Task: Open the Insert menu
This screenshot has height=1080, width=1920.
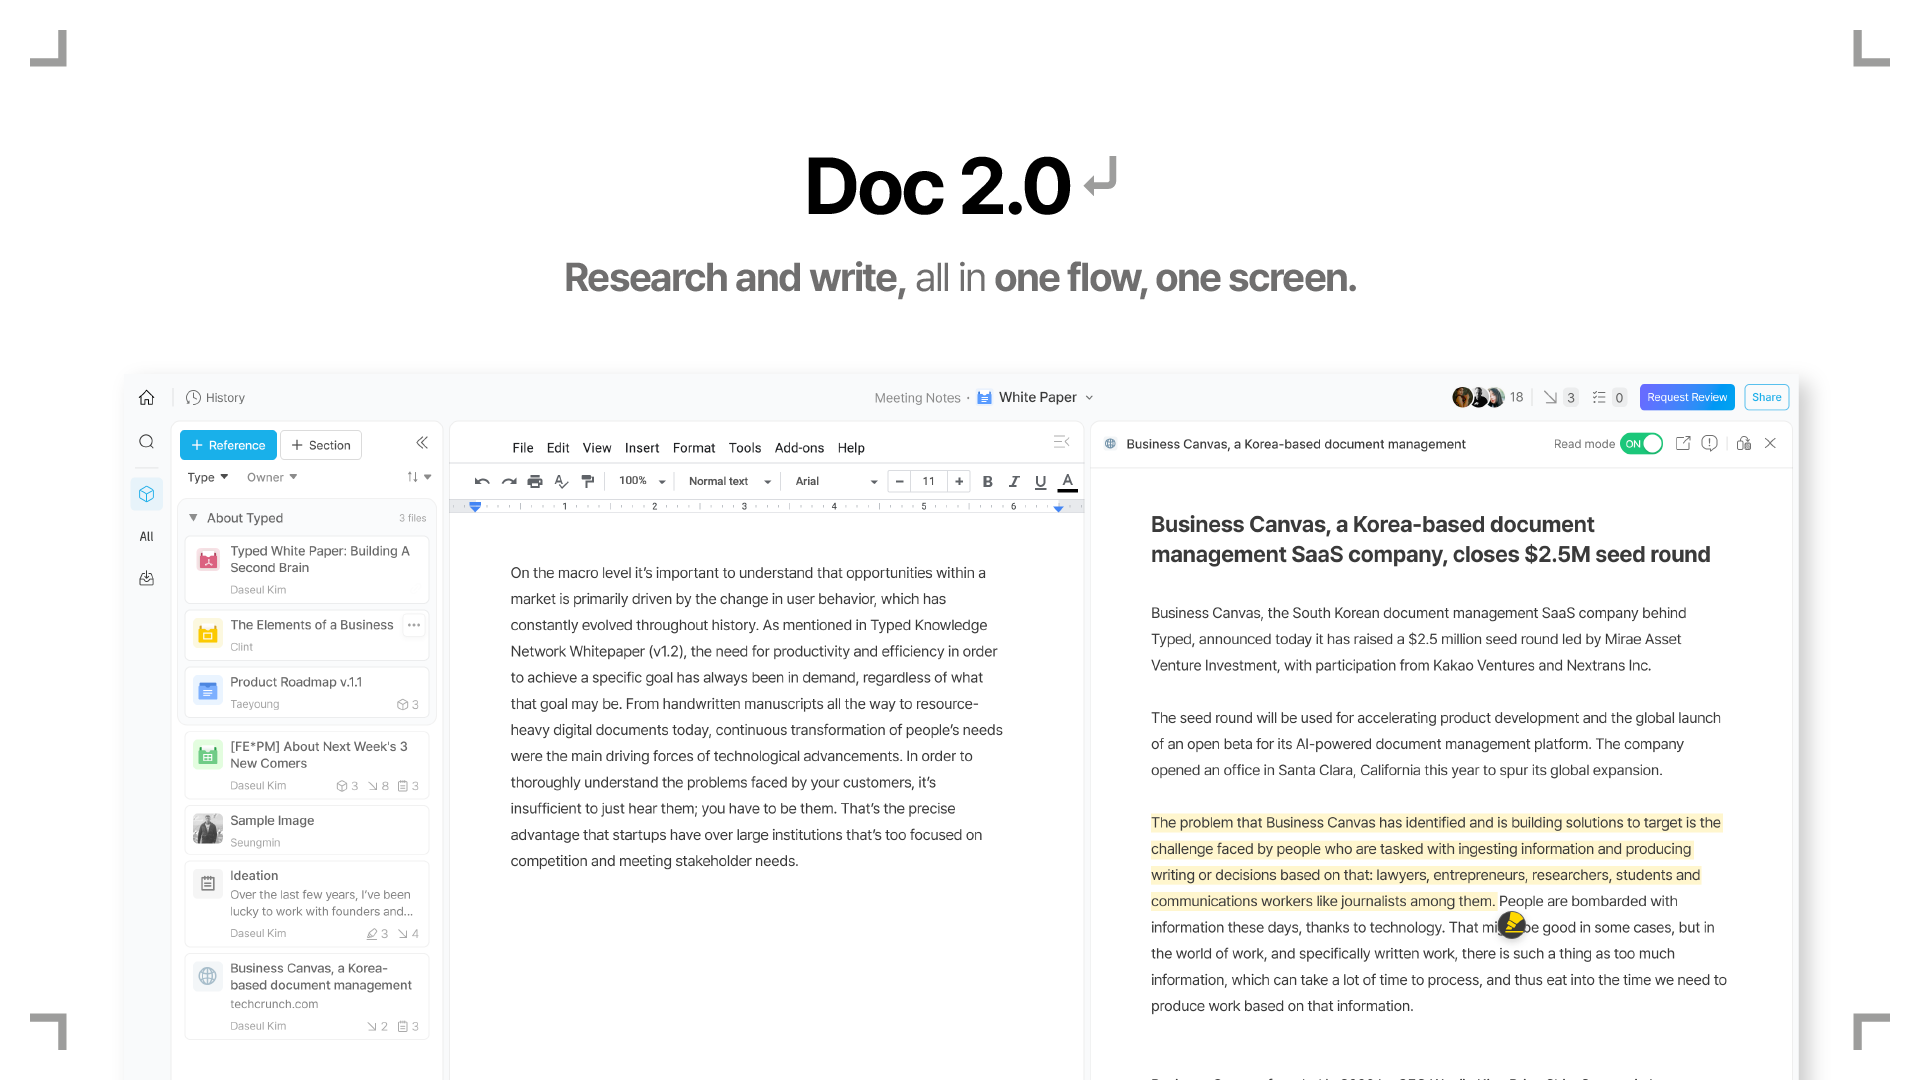Action: [642, 448]
